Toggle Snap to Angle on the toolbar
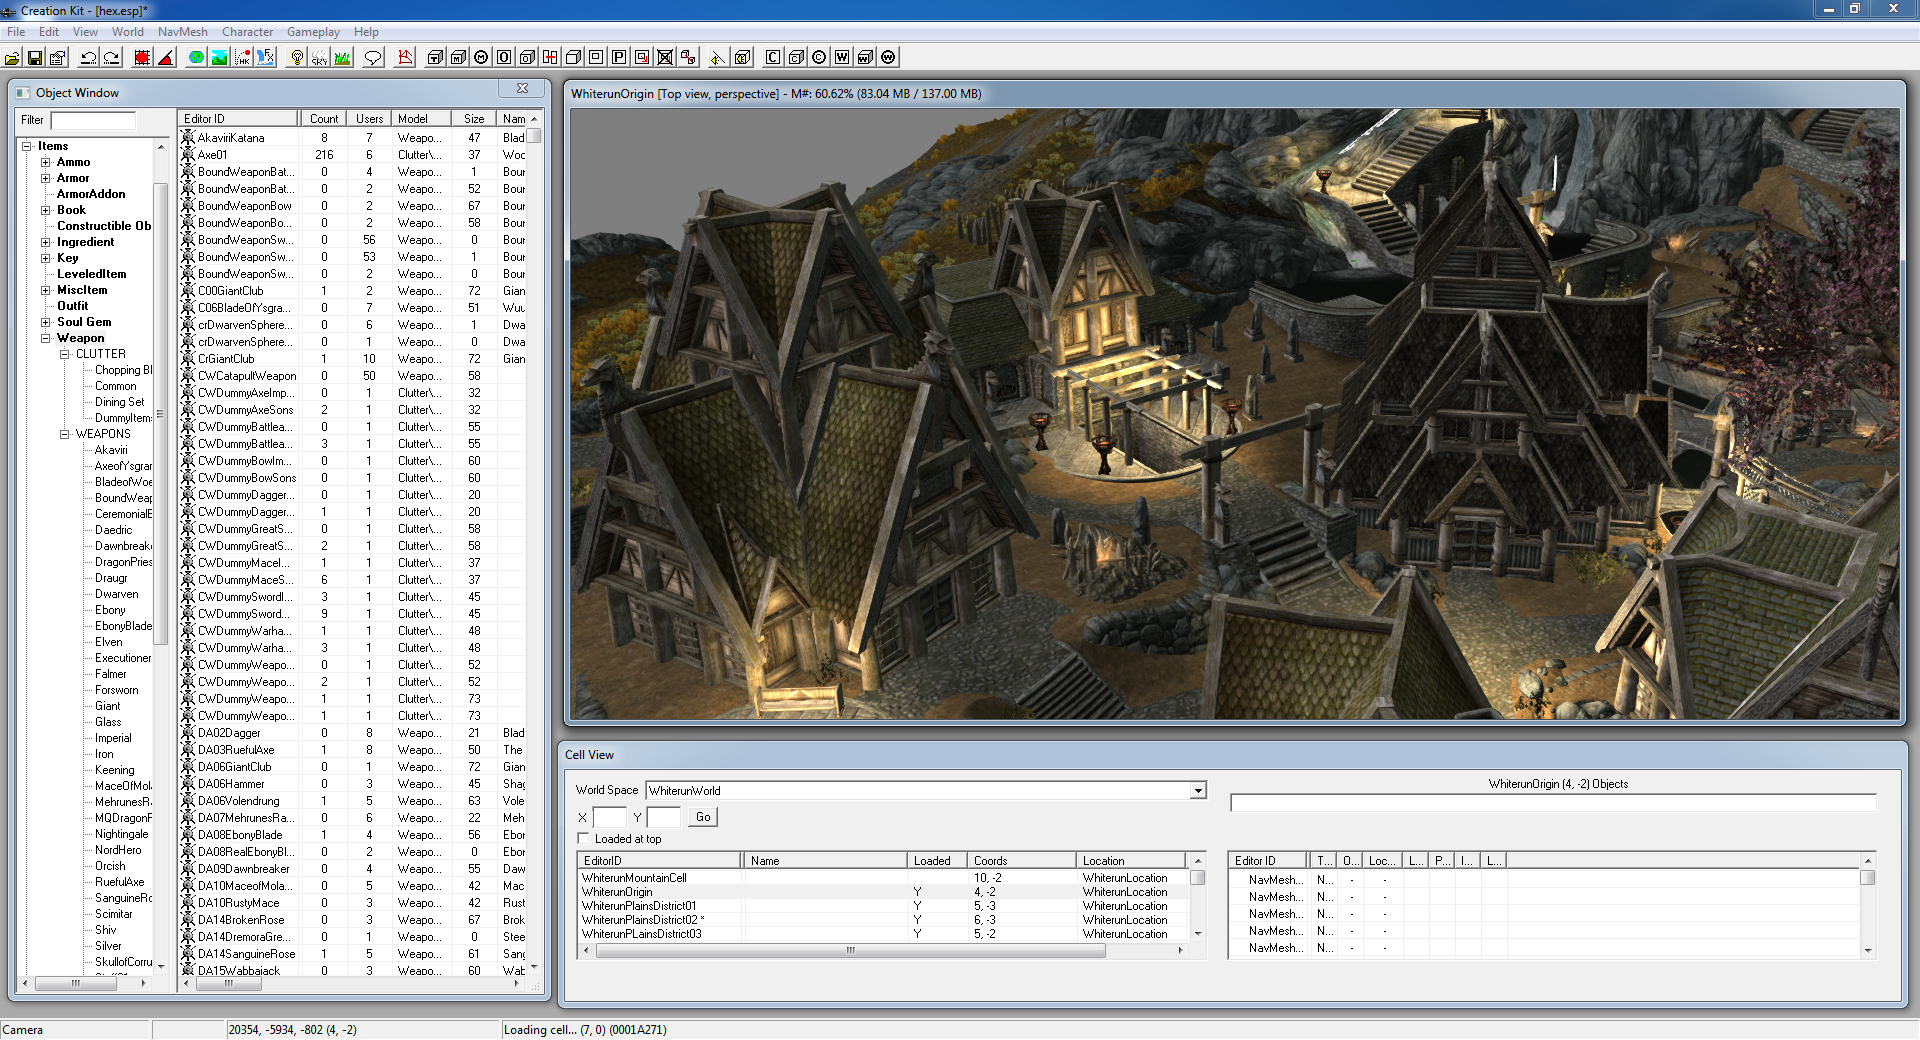This screenshot has height=1040, width=1920. pos(166,58)
